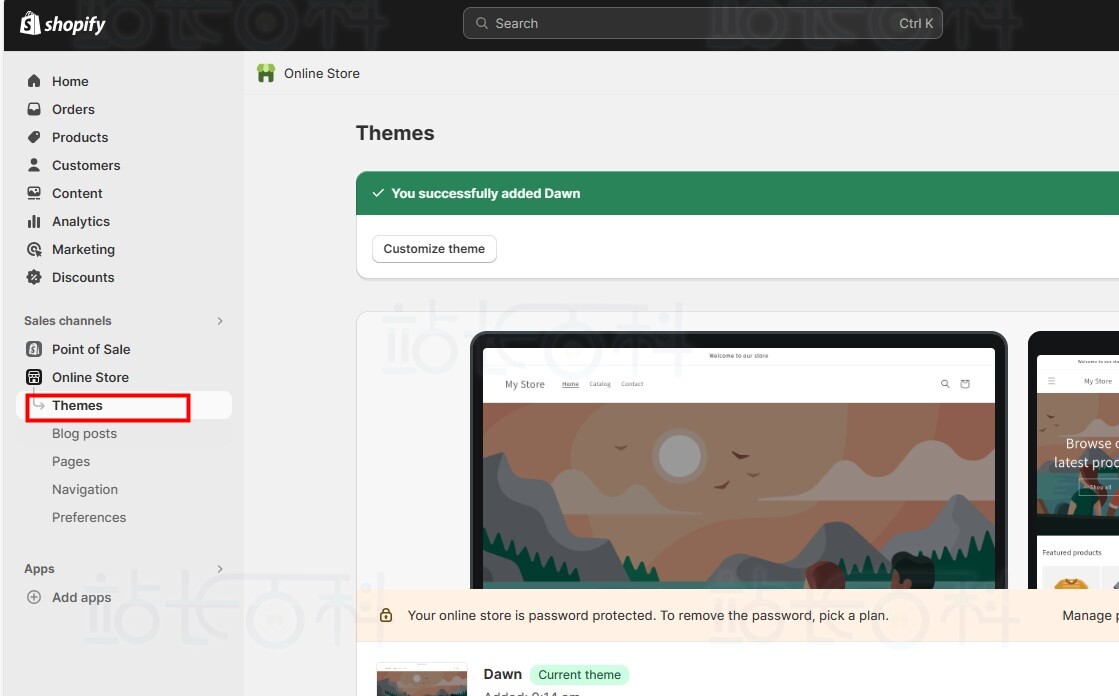Open Navigation under Online Store

85,489
